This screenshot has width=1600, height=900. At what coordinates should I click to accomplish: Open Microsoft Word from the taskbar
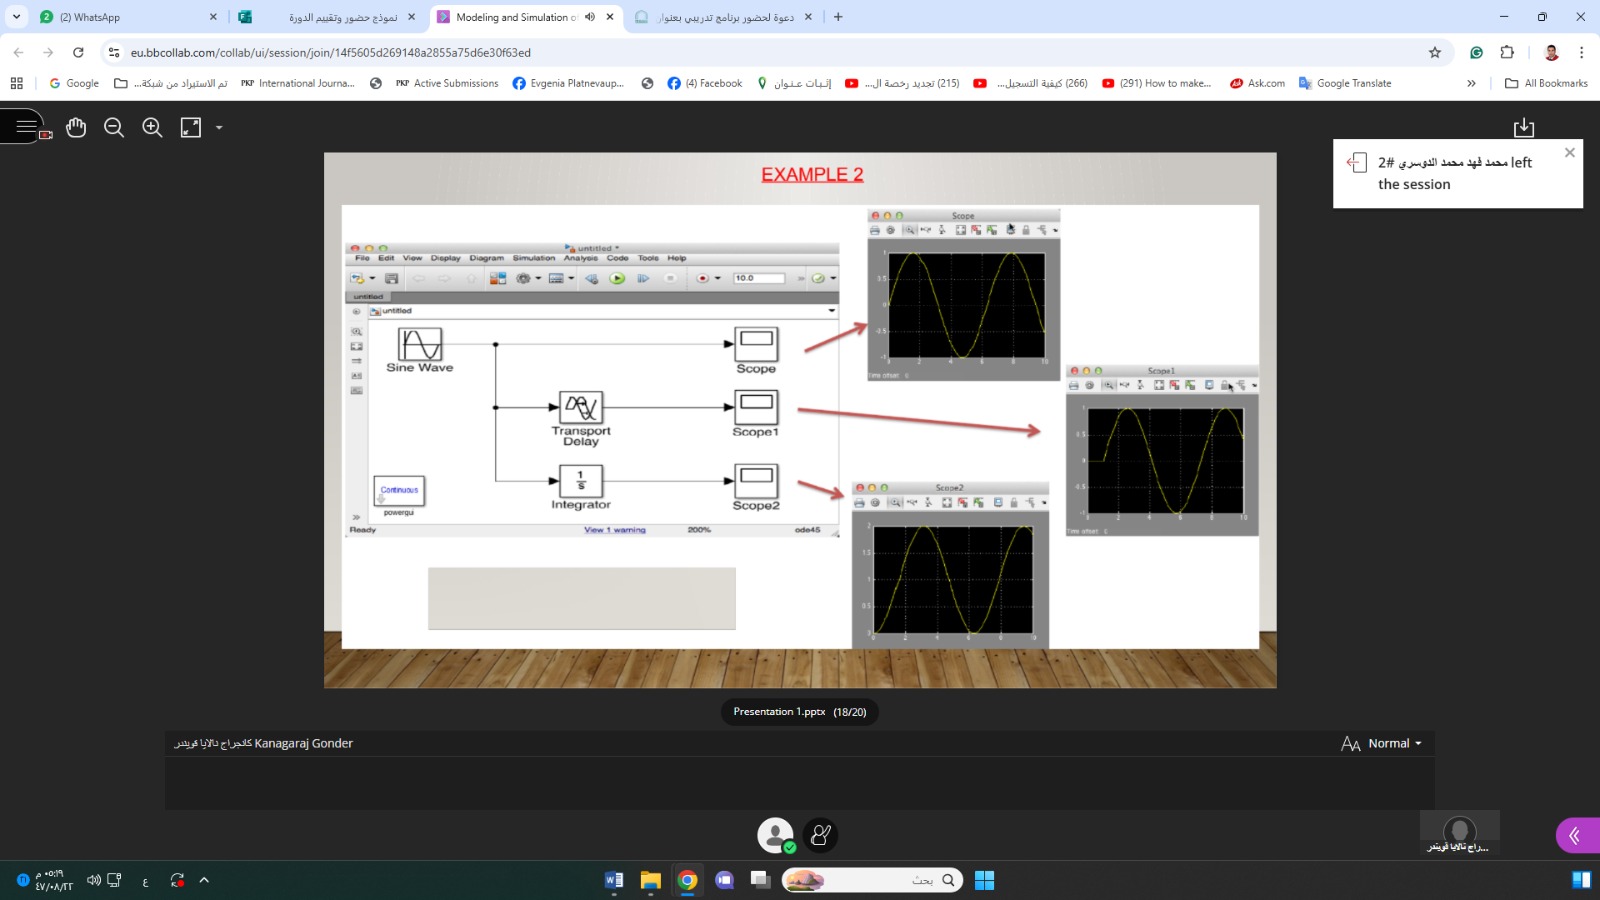click(x=614, y=880)
